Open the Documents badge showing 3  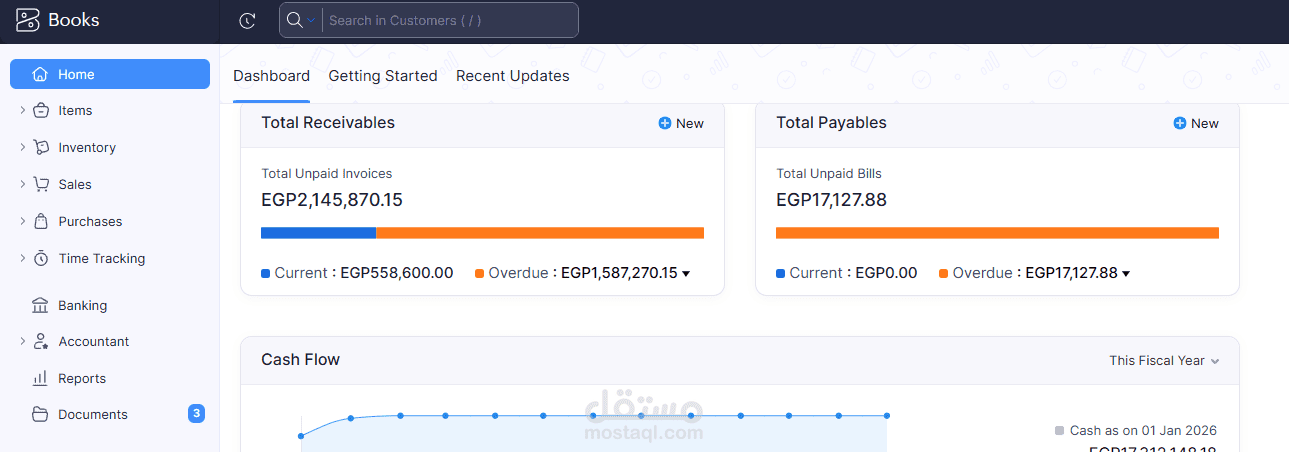click(196, 413)
